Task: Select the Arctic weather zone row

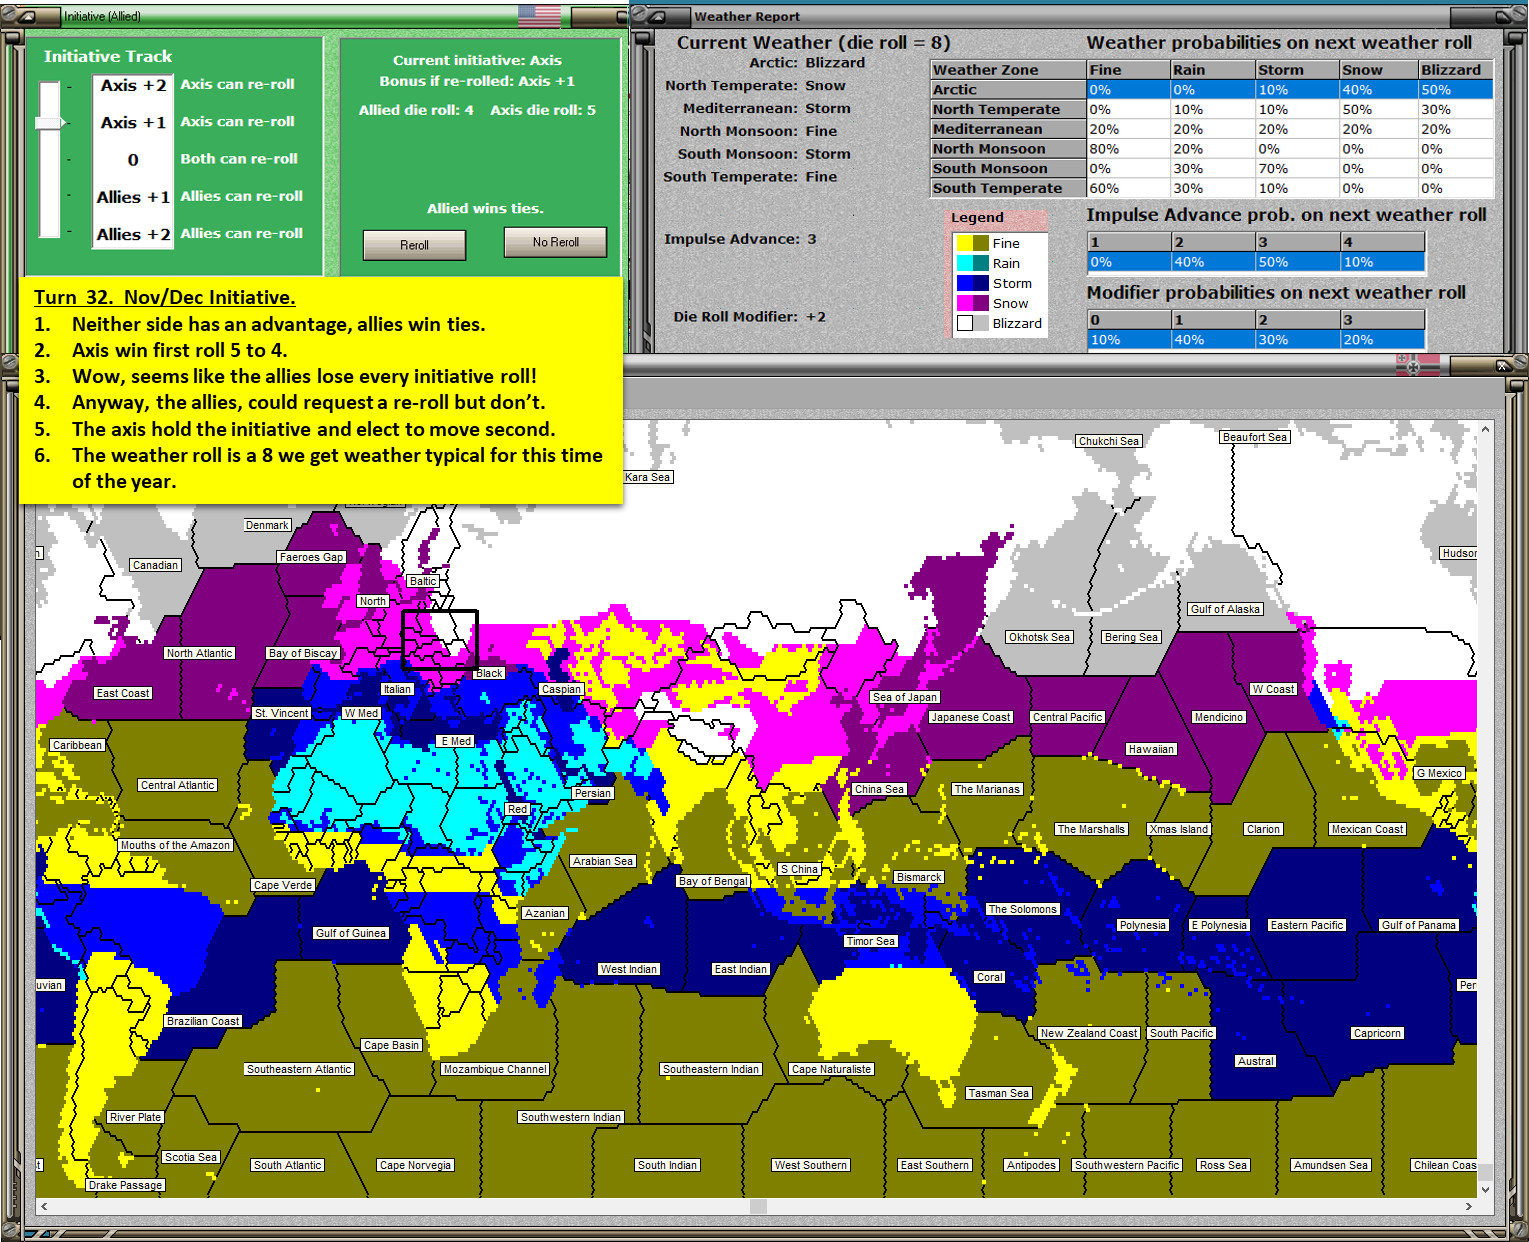Action: 1212,89
